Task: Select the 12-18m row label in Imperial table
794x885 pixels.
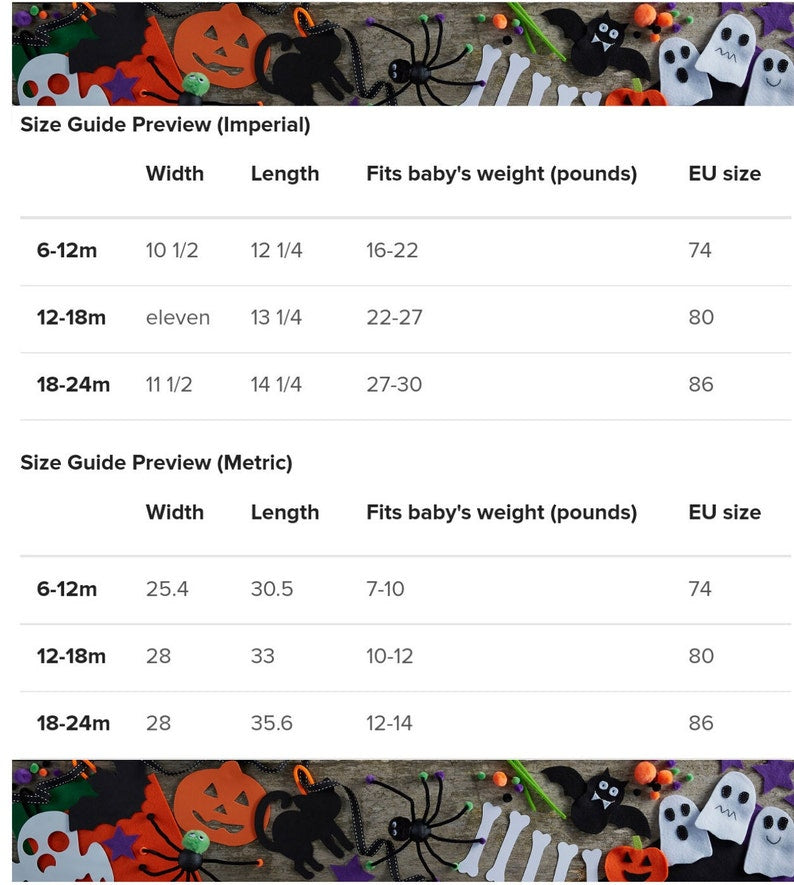Action: point(71,317)
